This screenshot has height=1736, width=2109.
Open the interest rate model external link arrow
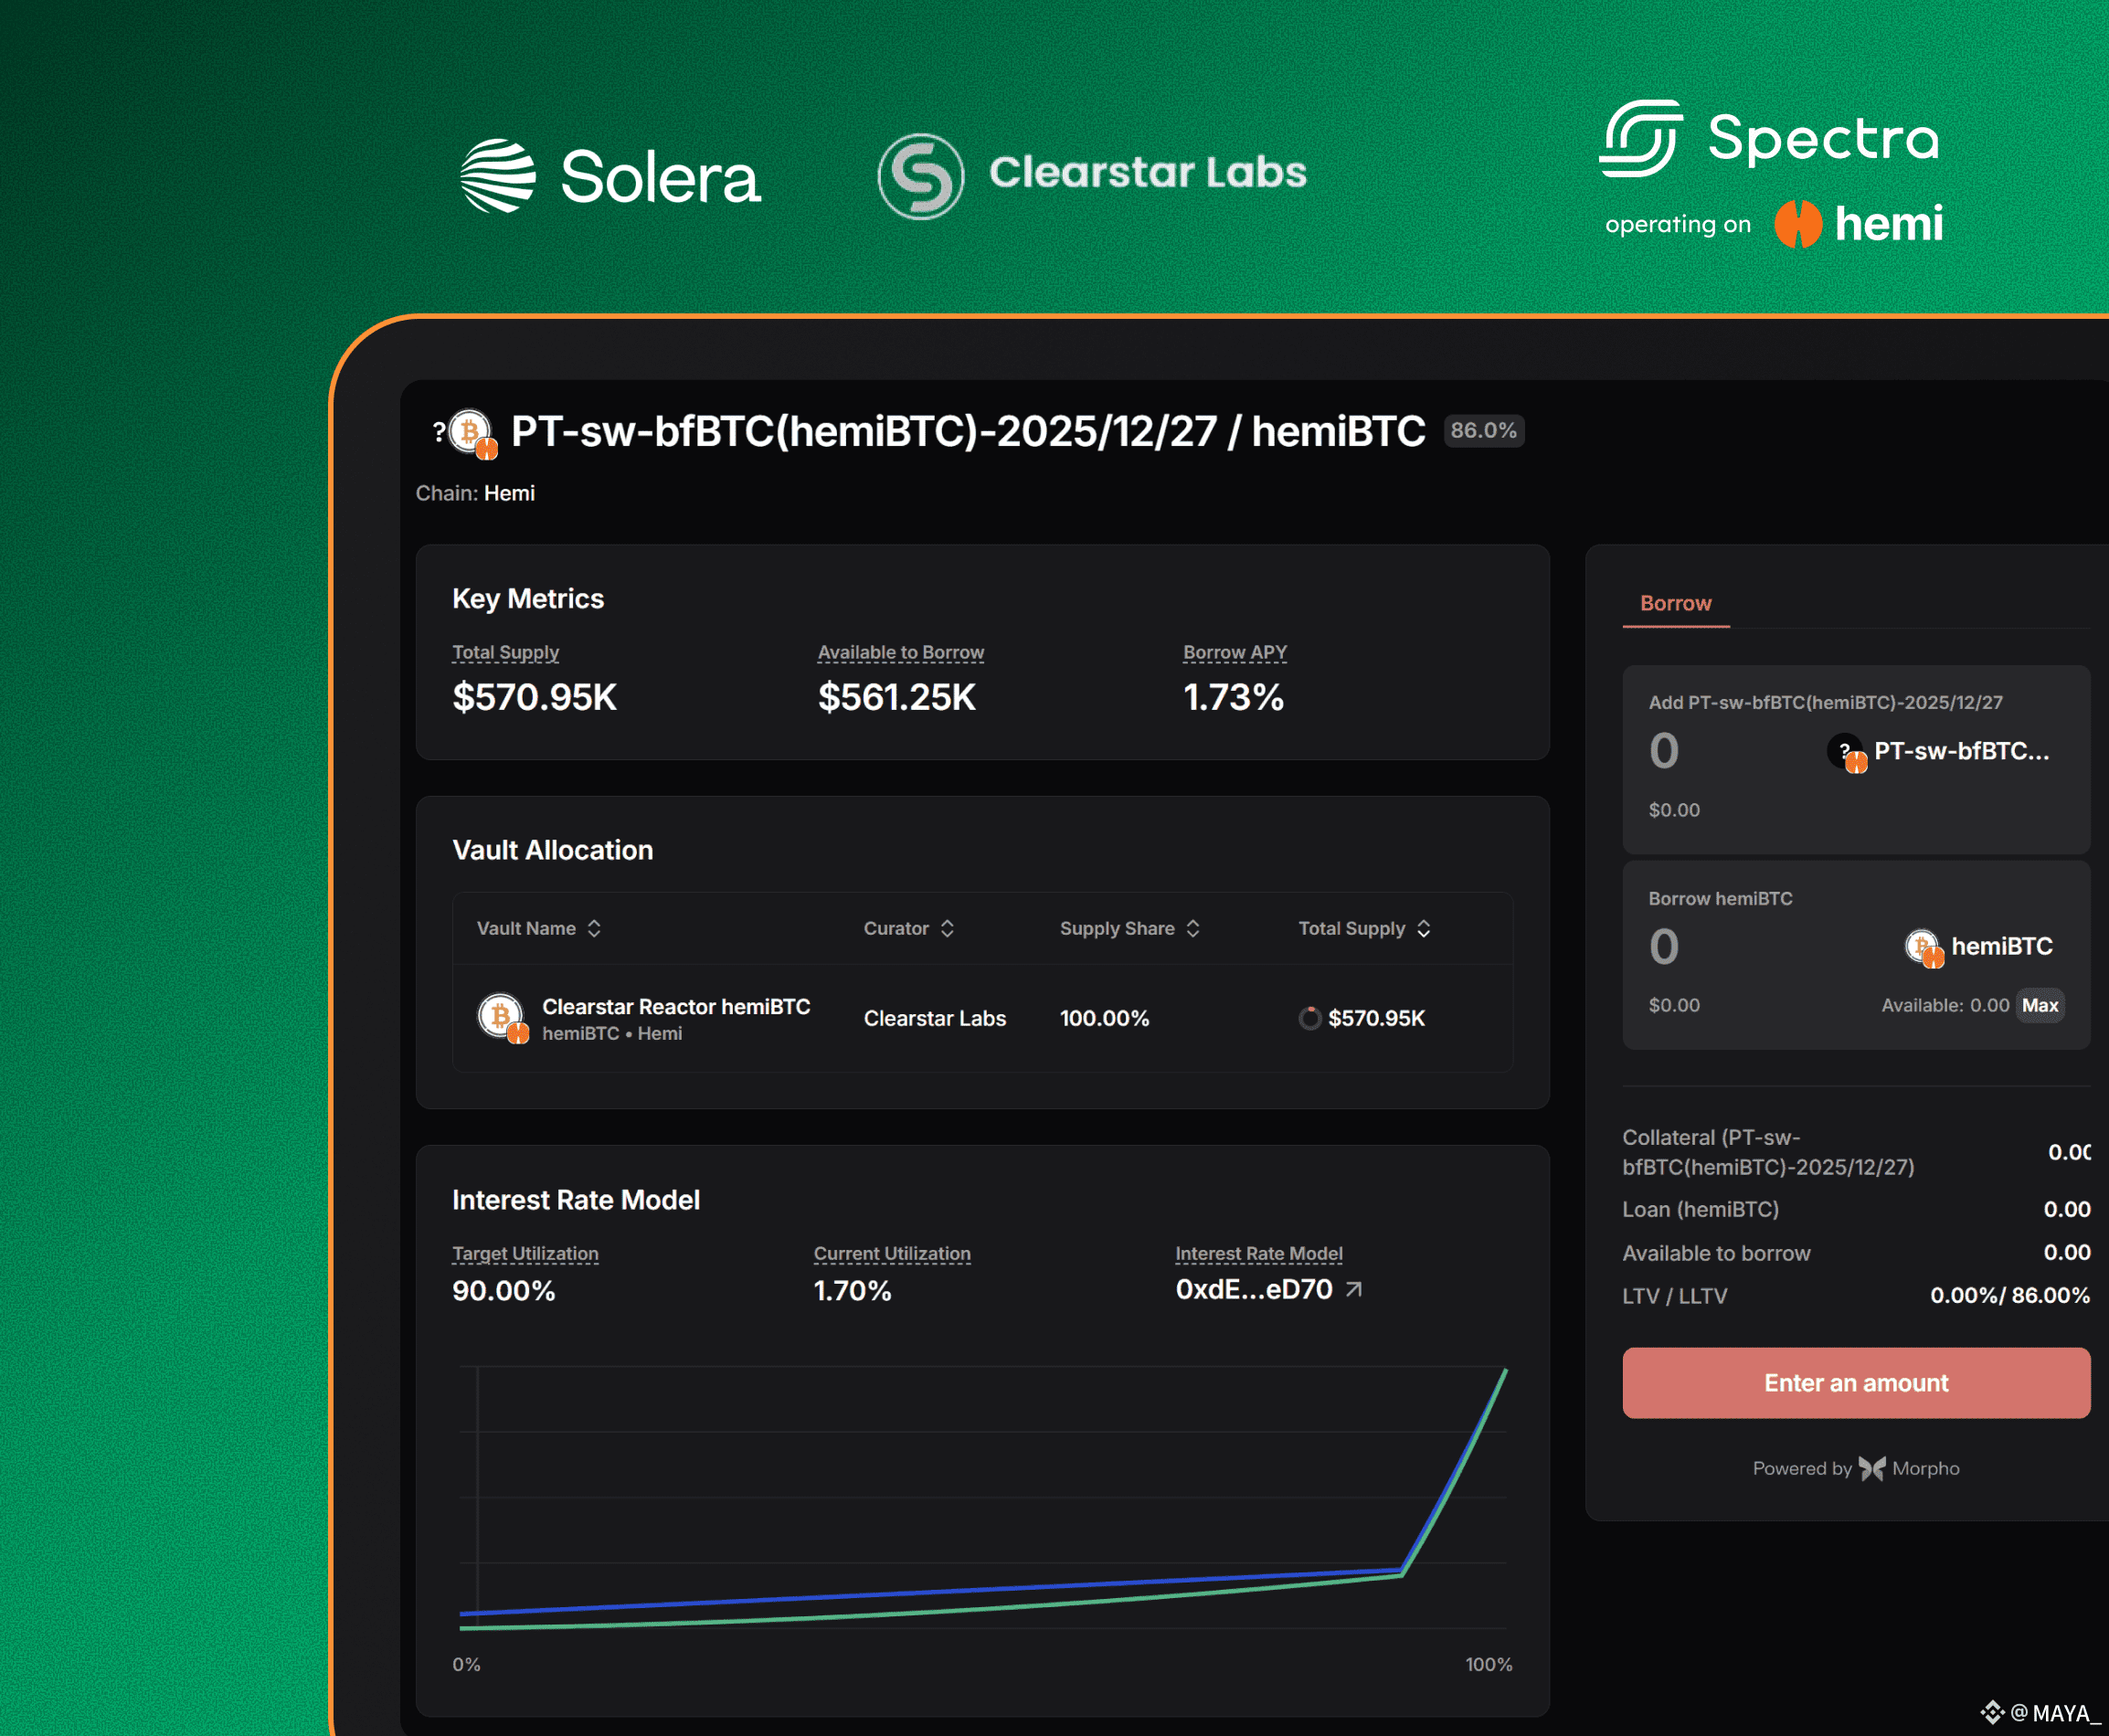(x=1353, y=1290)
